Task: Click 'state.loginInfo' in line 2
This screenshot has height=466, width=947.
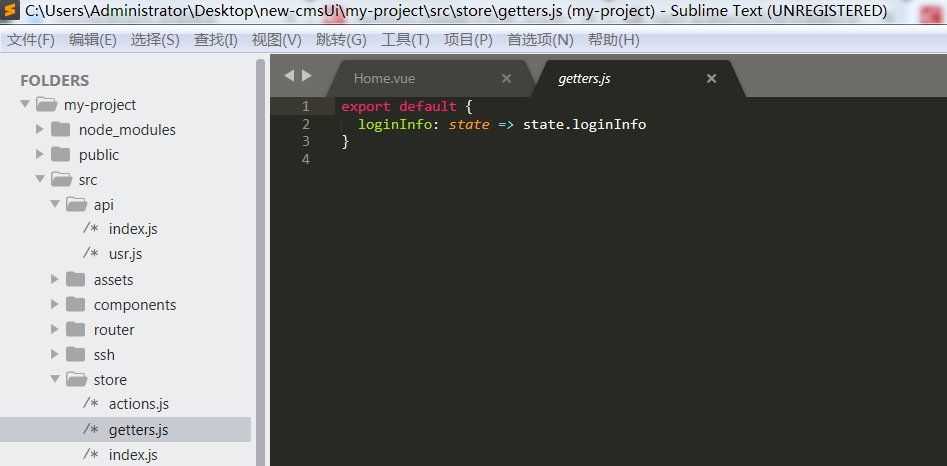Action: 585,124
